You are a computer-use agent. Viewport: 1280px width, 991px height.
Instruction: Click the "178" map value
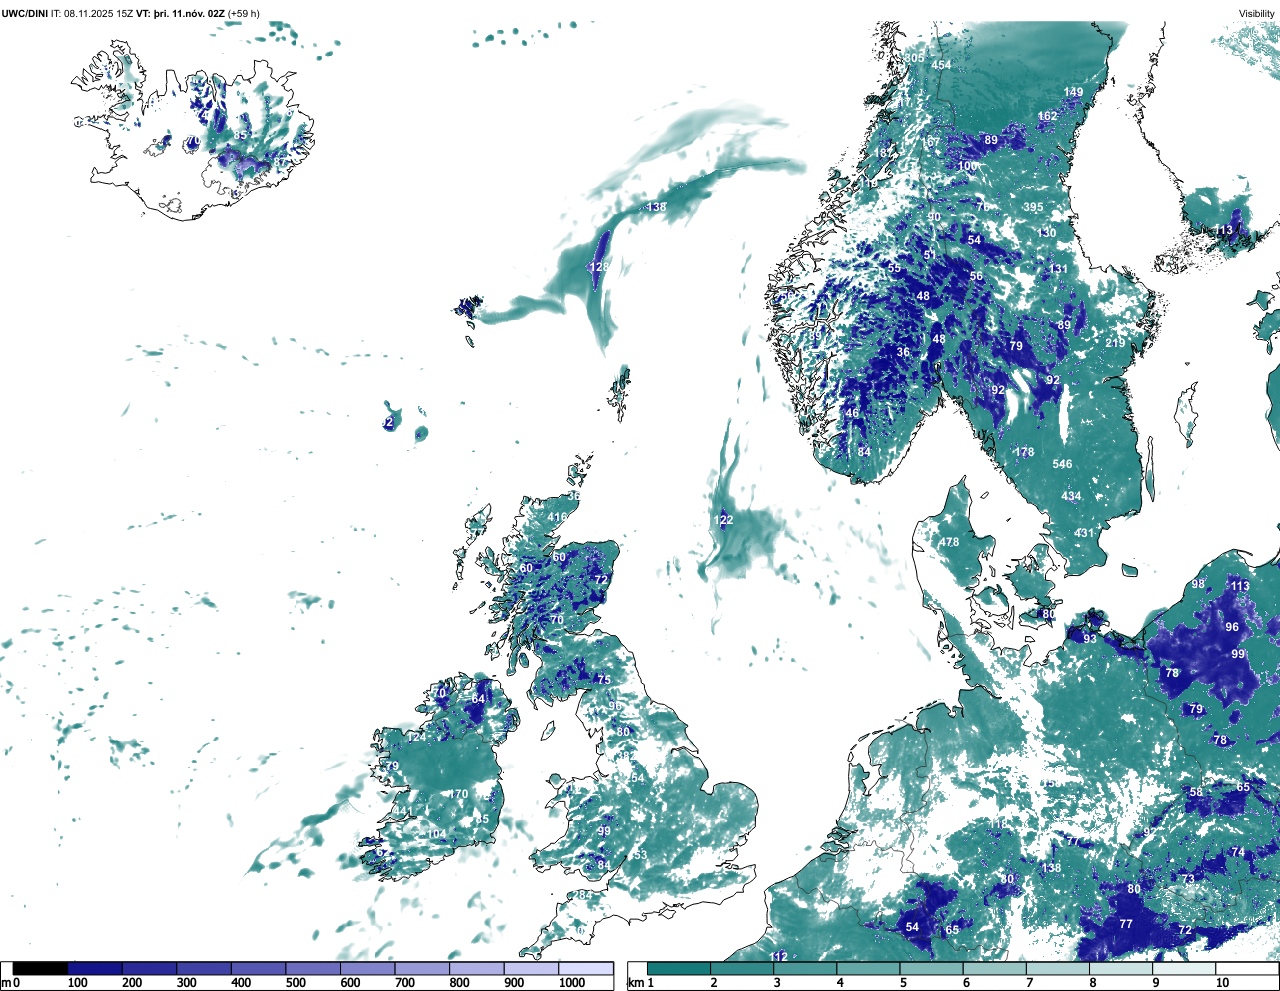click(1025, 452)
